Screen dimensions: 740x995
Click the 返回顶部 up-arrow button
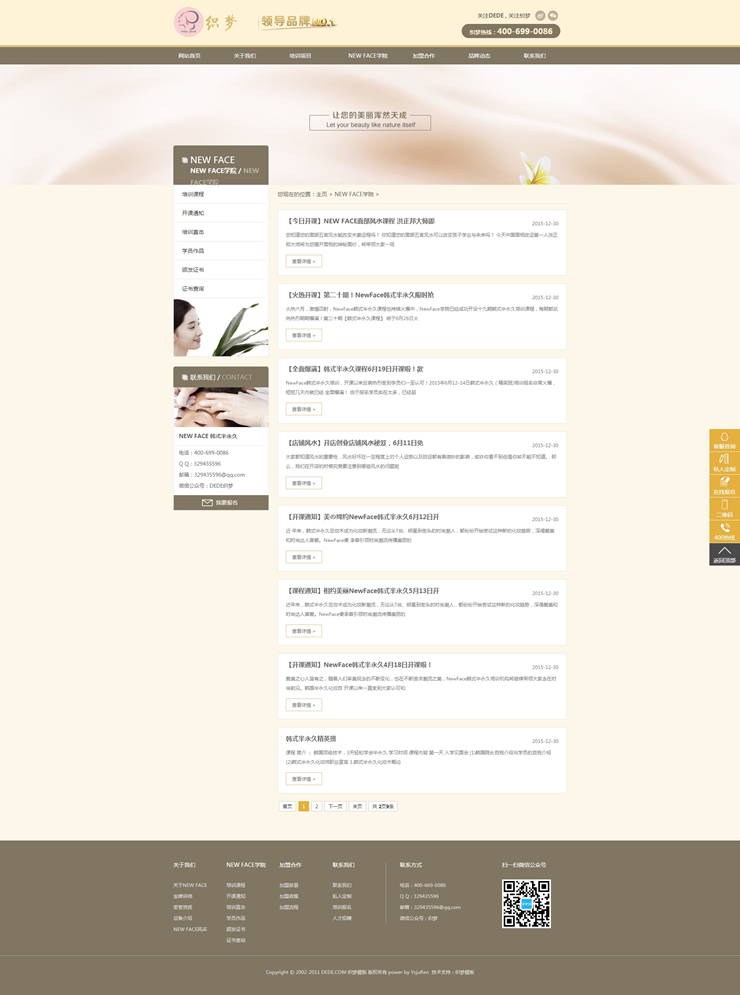(x=724, y=554)
